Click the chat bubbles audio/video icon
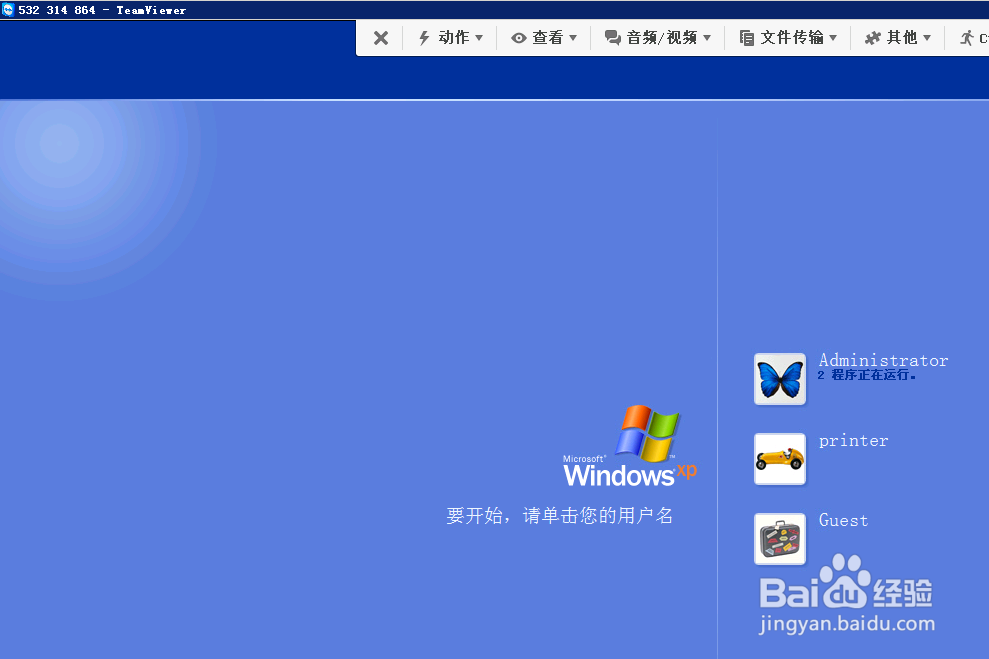 tap(612, 38)
